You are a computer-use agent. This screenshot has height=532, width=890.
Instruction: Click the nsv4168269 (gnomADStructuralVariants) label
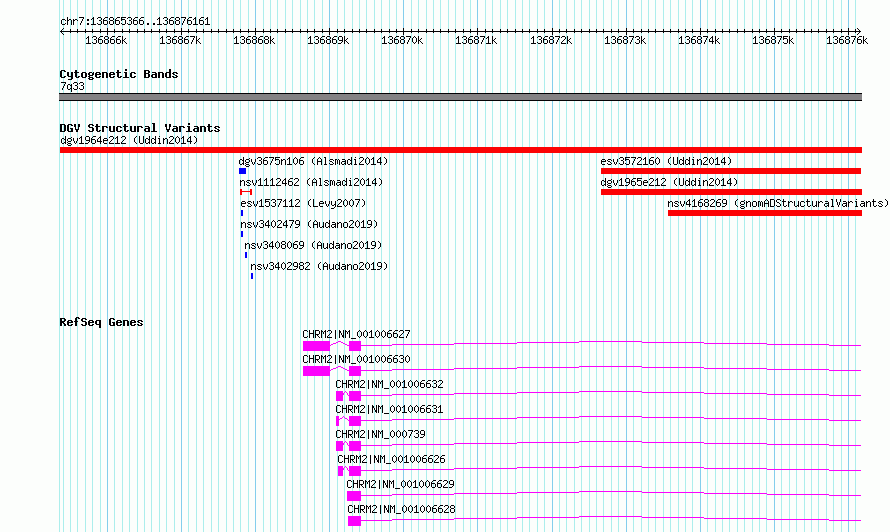pos(778,203)
